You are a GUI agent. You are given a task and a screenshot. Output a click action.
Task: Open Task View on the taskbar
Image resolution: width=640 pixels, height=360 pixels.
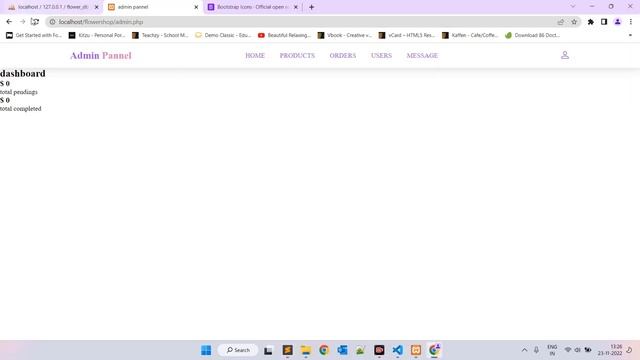click(268, 350)
